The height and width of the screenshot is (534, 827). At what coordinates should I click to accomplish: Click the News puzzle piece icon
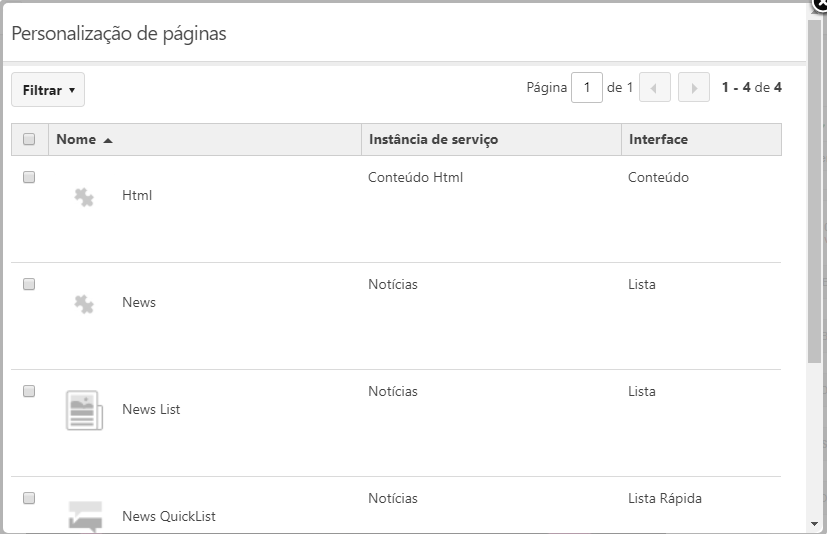click(84, 304)
